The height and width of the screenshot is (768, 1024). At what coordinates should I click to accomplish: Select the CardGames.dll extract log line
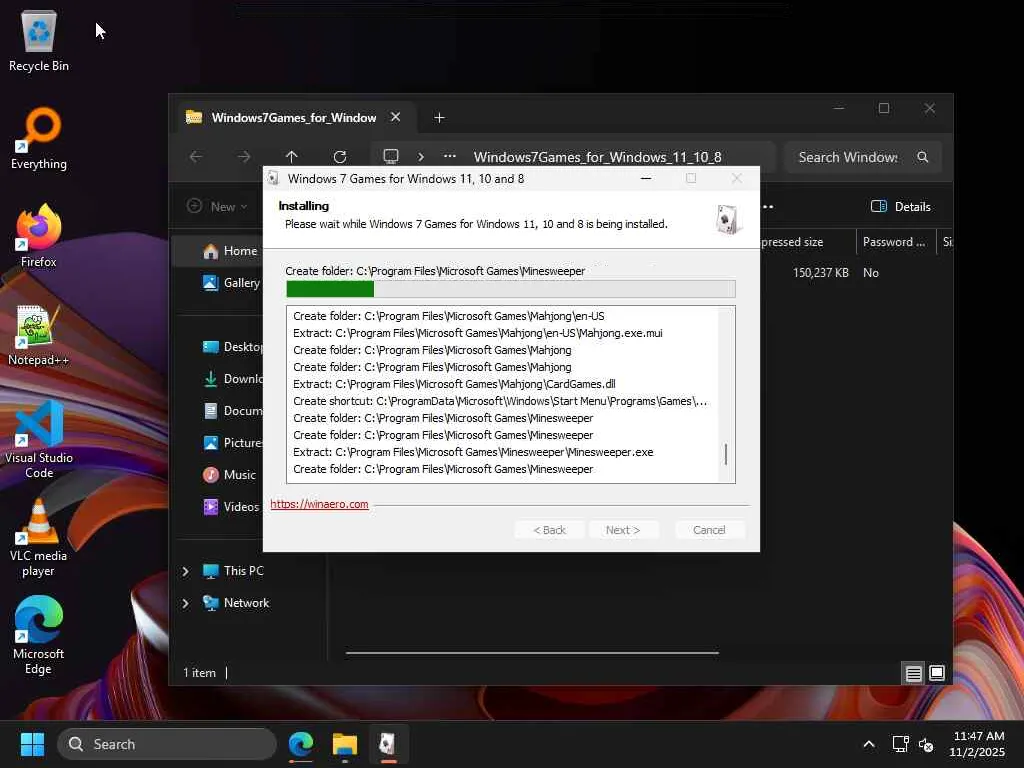(x=454, y=384)
